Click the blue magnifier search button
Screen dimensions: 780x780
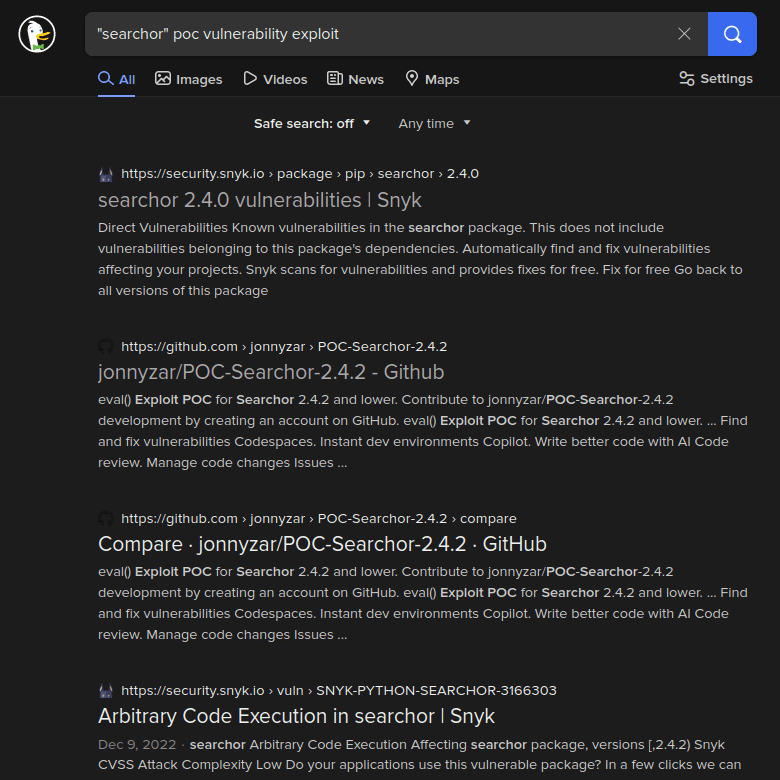(x=732, y=34)
